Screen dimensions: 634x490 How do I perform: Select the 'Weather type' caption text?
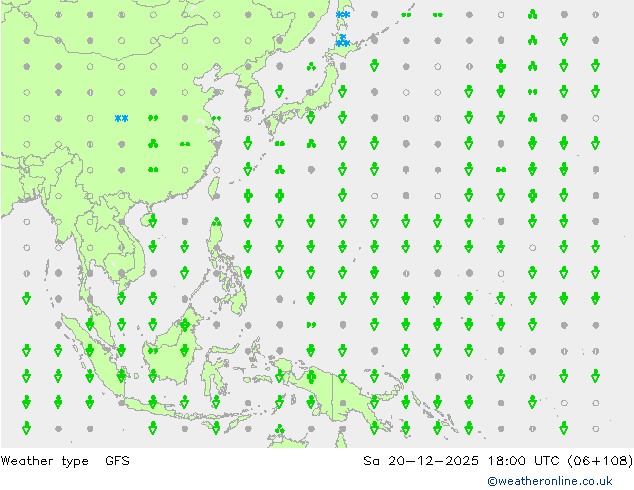tap(44, 461)
